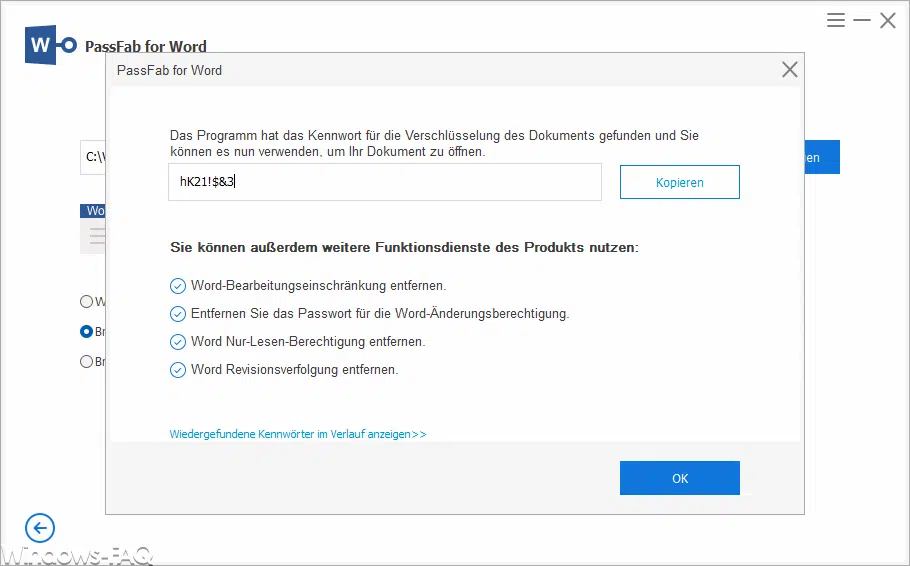The image size is (910, 566).
Task: Click checkmark icon beside Word-Bearbeitungseinschränkung entfernen
Action: point(179,286)
